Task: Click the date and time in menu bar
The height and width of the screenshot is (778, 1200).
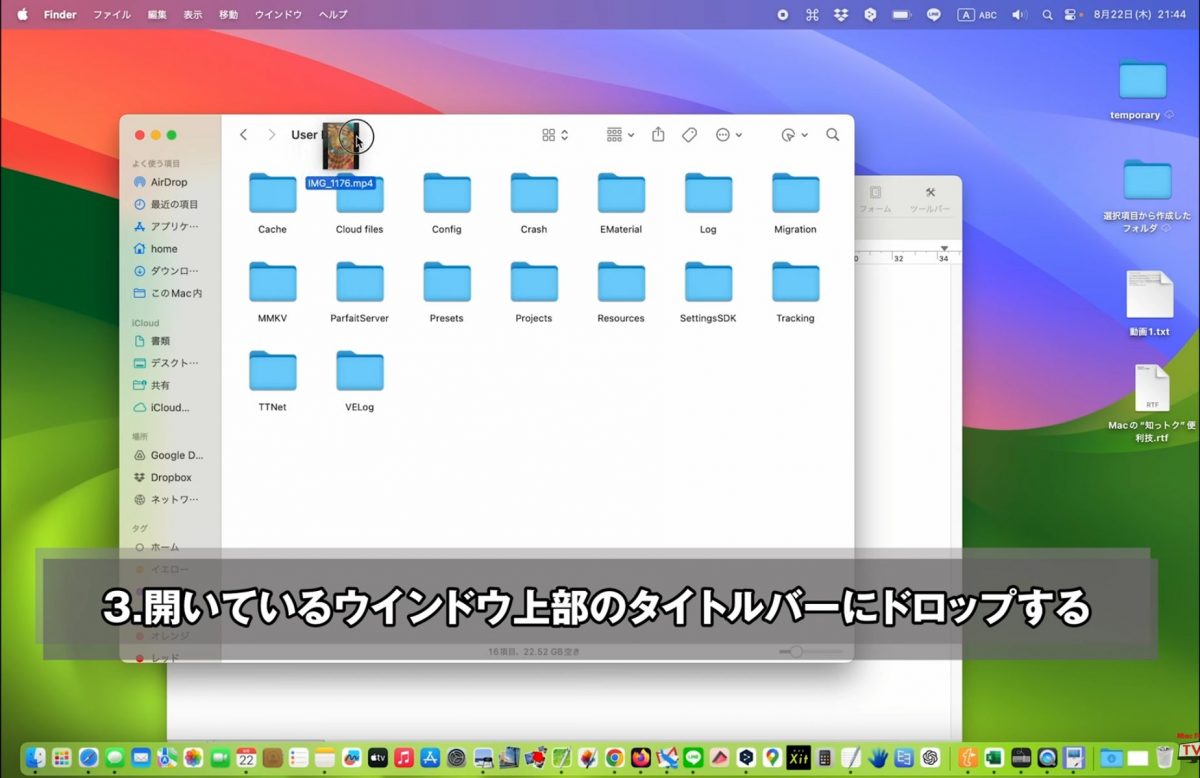Action: 1140,15
